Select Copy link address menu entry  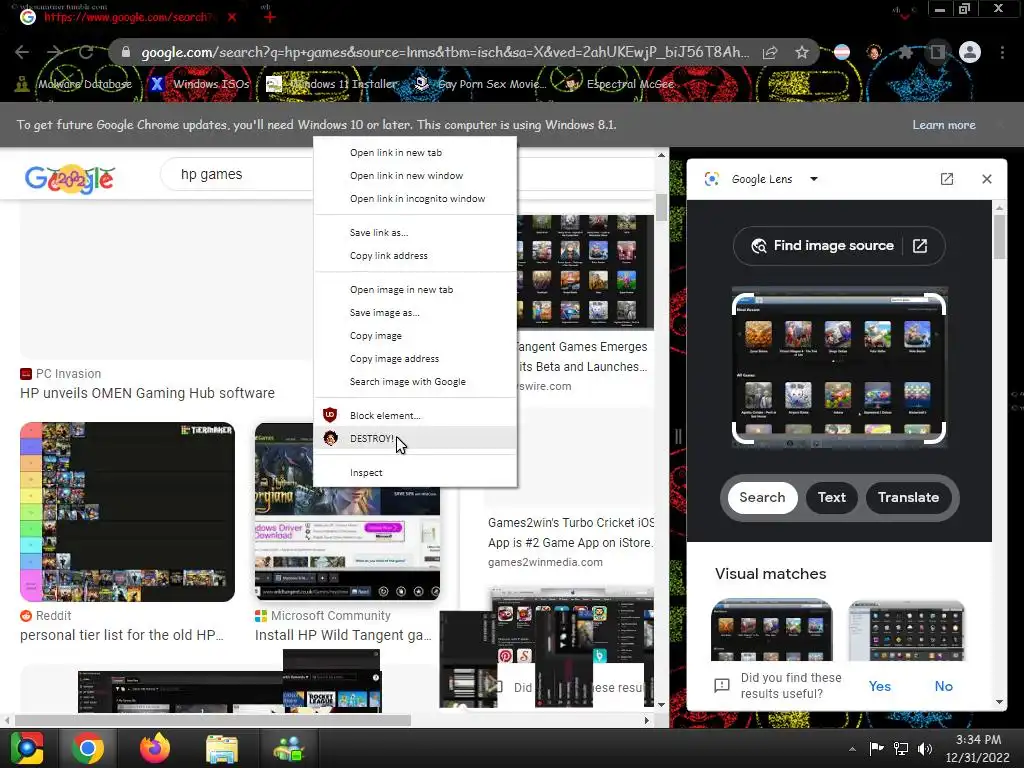pos(415,255)
